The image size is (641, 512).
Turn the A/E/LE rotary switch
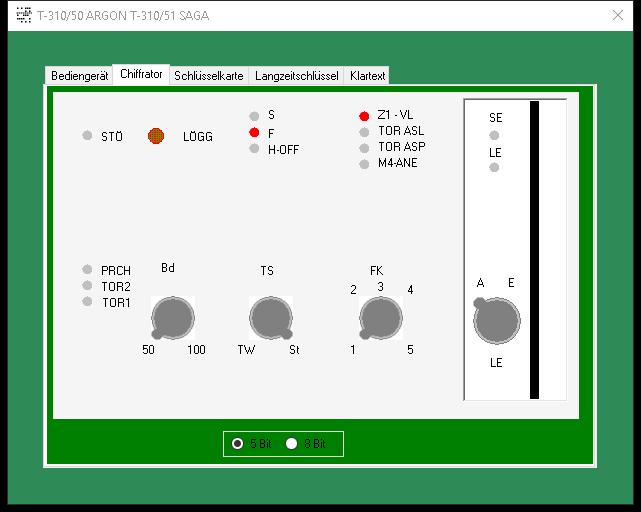[496, 320]
